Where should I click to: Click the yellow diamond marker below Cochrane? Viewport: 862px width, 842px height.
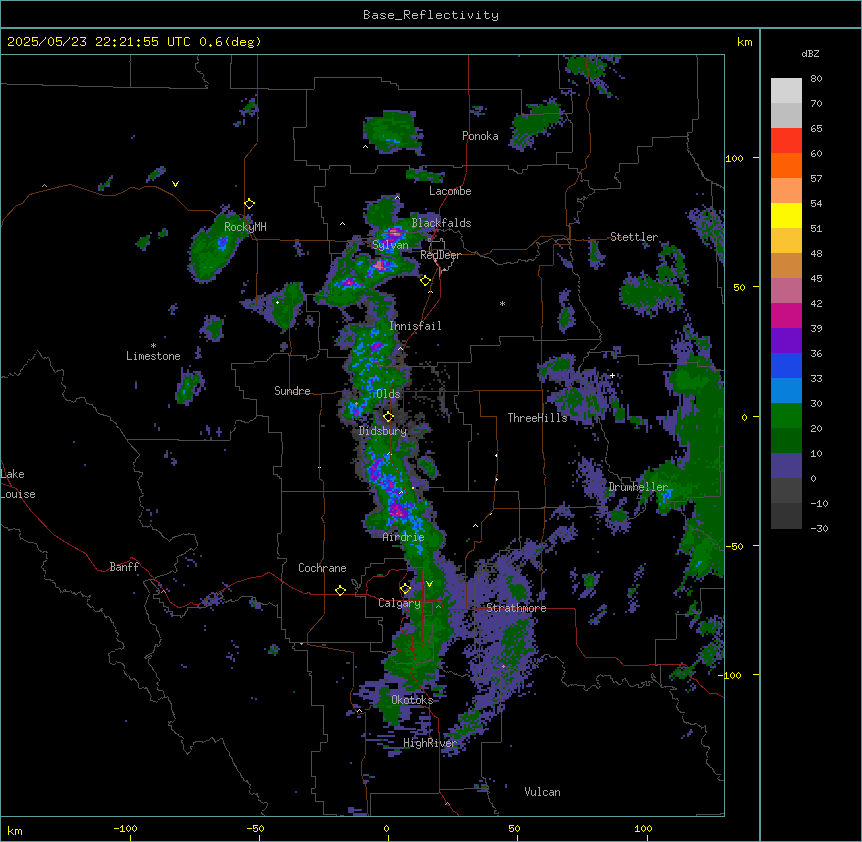(340, 590)
